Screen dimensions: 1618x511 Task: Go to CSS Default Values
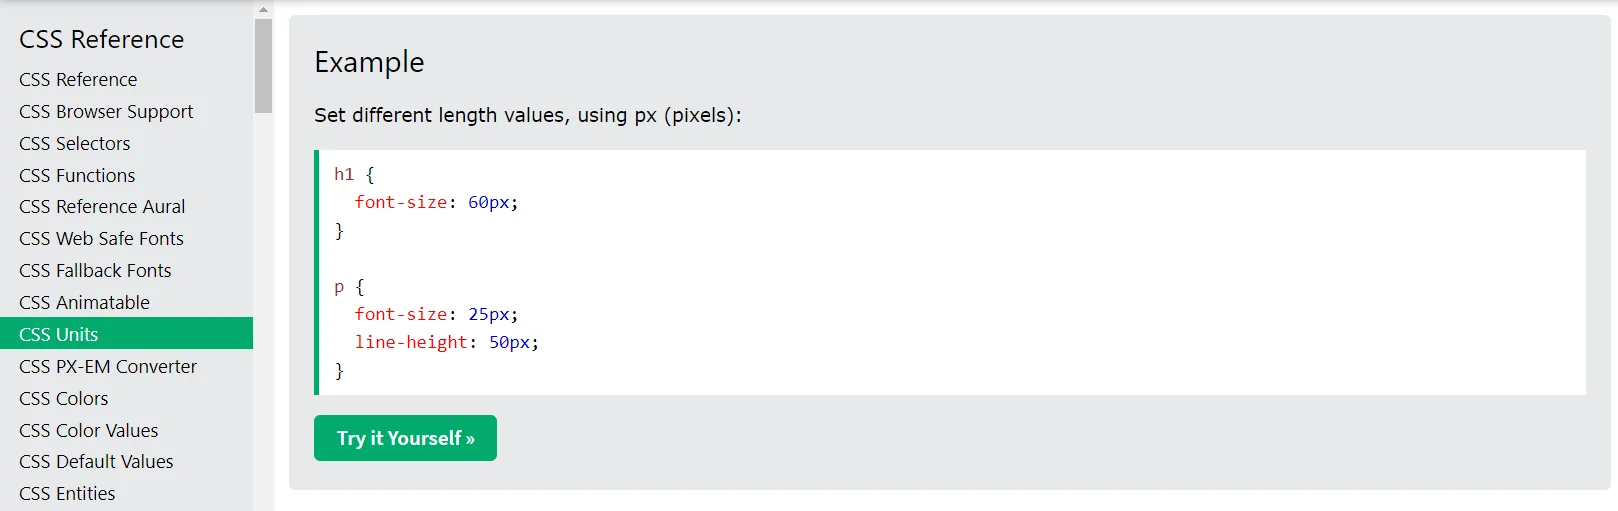pyautogui.click(x=96, y=462)
